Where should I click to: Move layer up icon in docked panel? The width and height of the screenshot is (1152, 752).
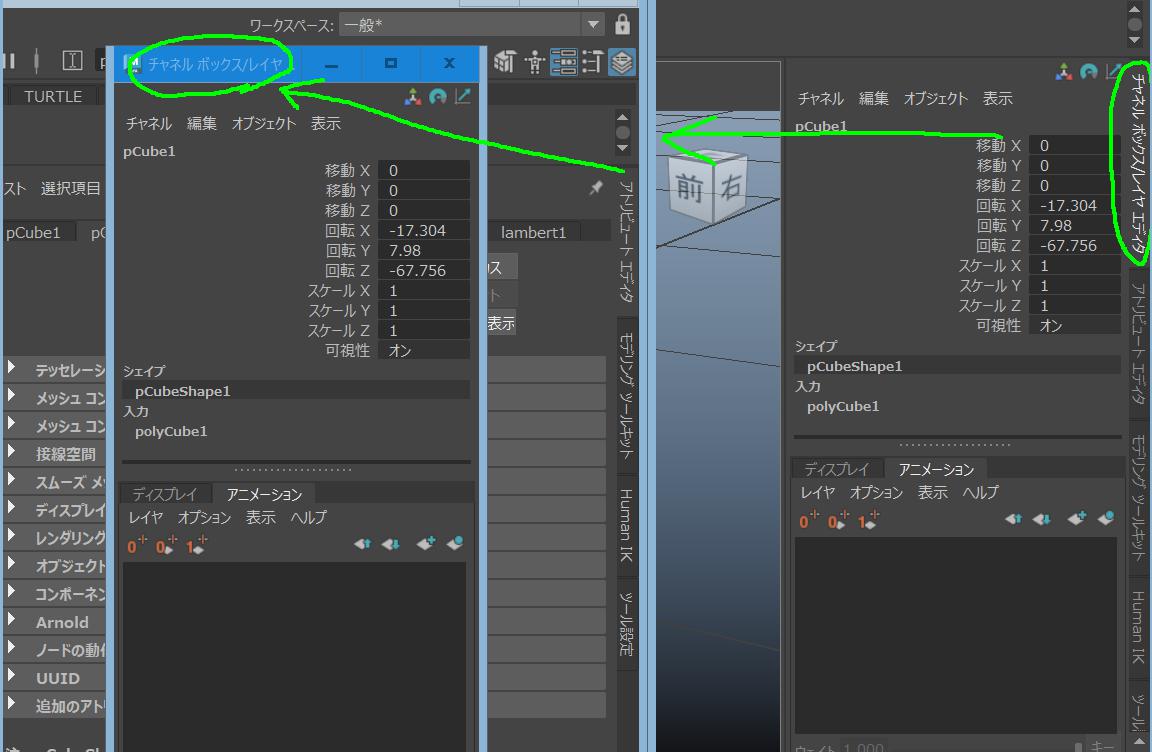[1013, 519]
